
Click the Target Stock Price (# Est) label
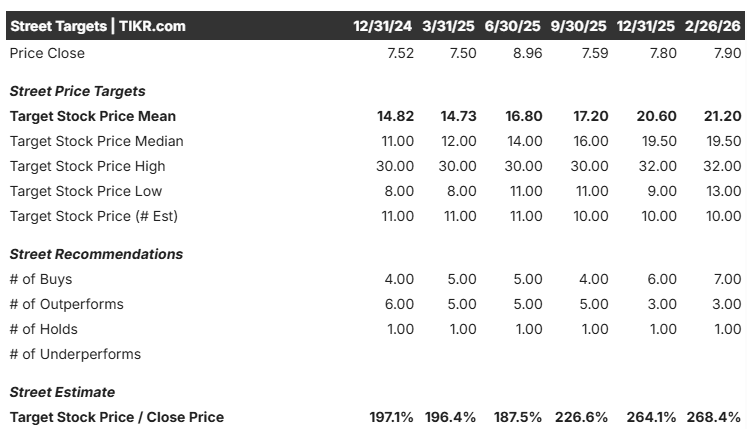(x=93, y=216)
